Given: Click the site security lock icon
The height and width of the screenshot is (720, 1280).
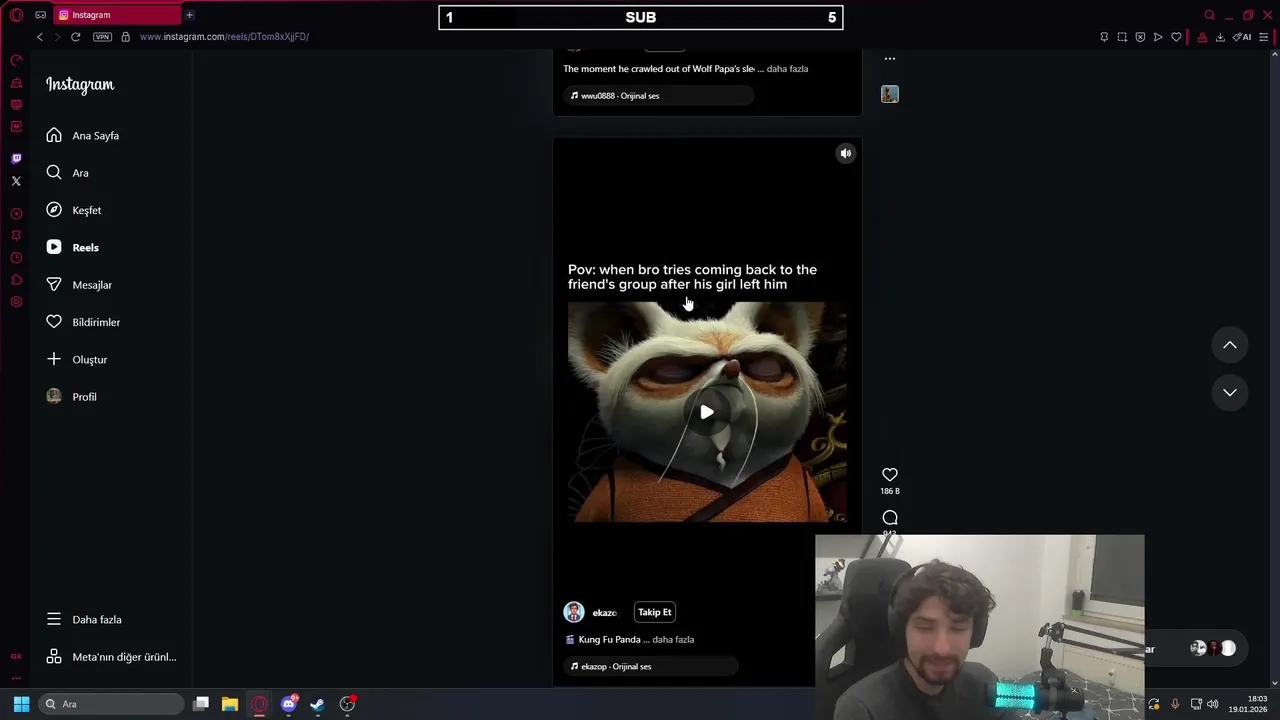Looking at the screenshot, I should coord(125,37).
